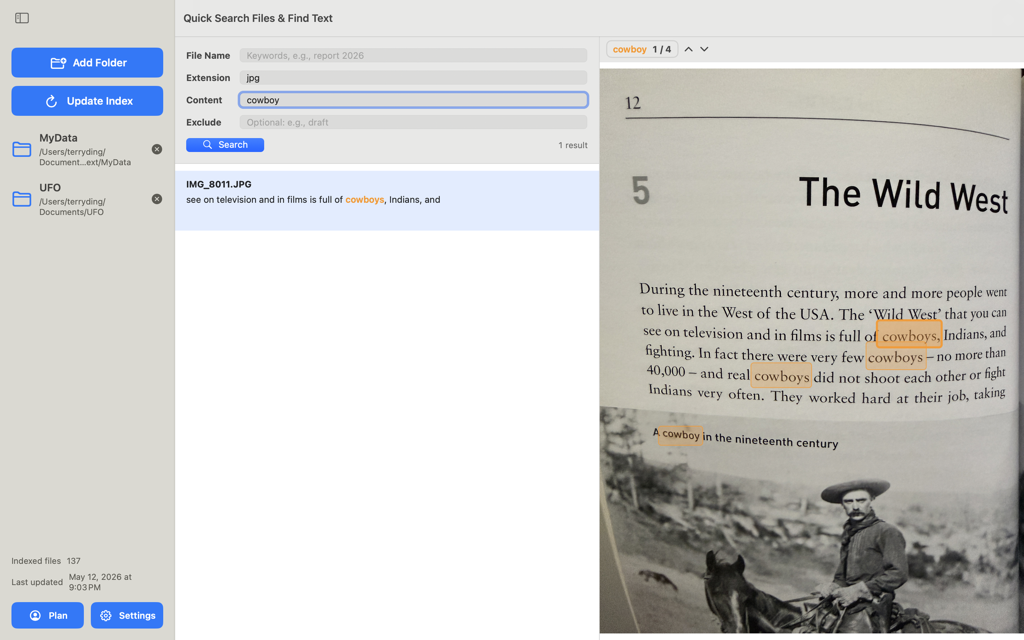
Task: Click the Last updated date text
Action: coord(100,582)
